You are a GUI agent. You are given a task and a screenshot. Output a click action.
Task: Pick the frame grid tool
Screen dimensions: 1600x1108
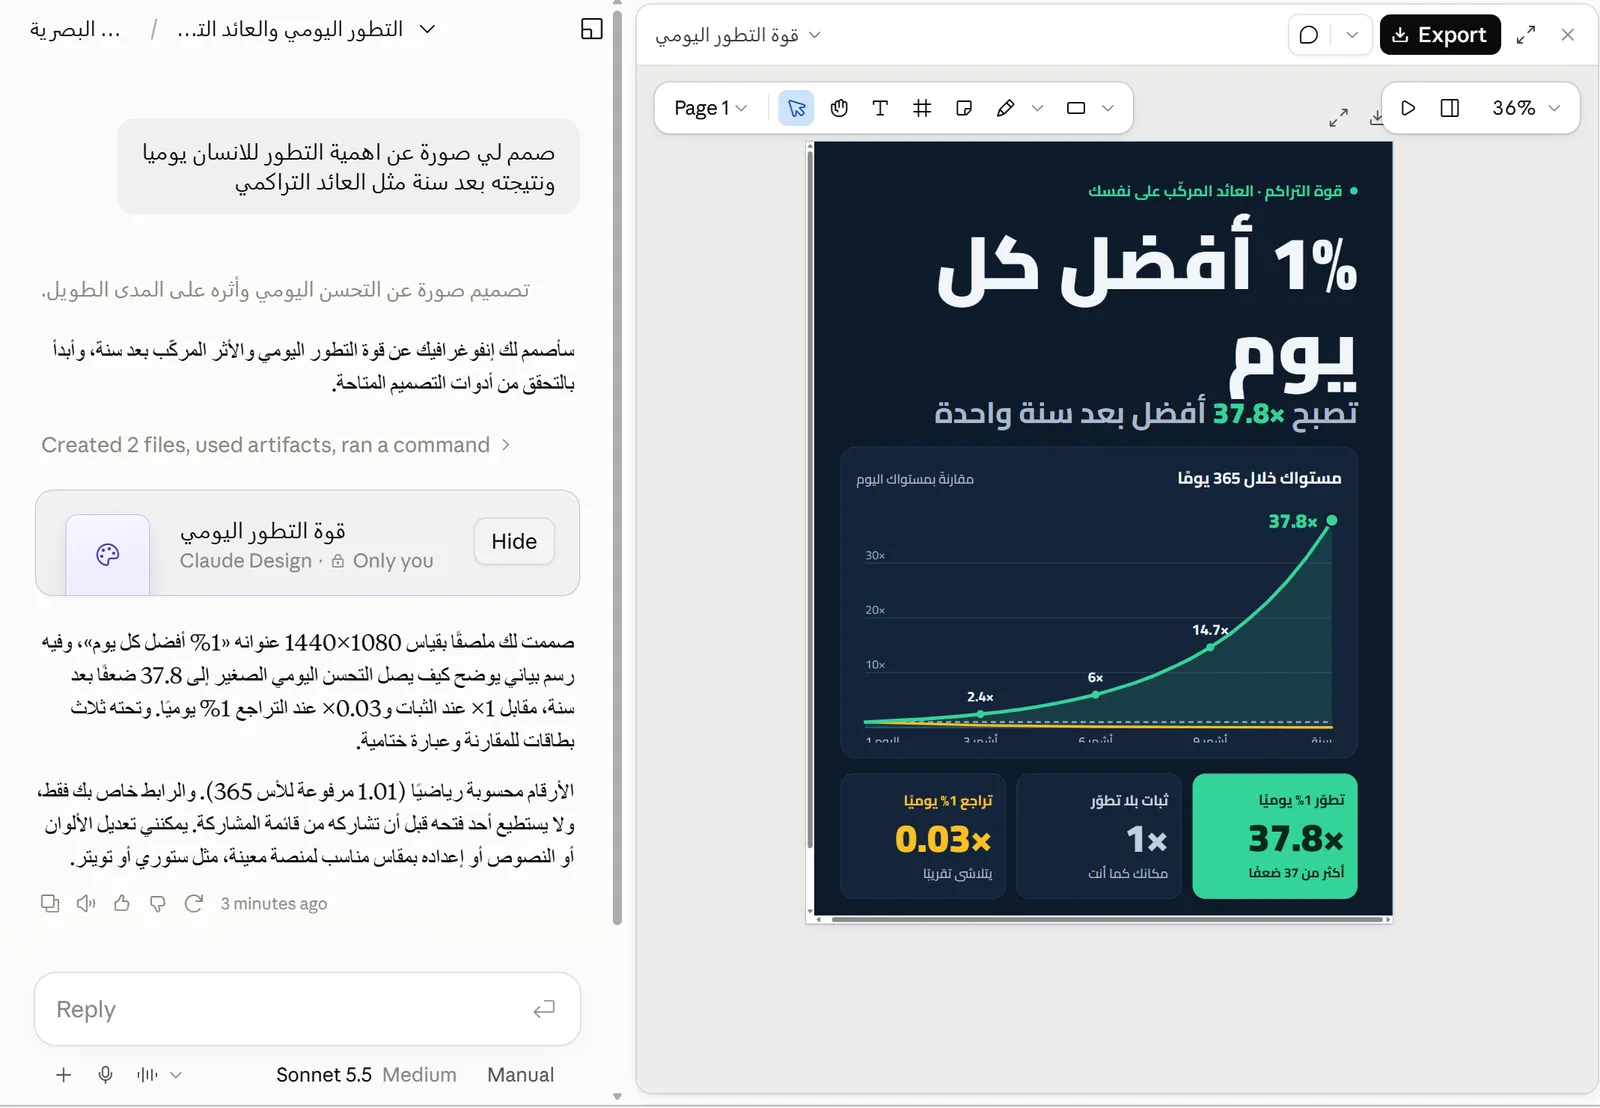(922, 108)
